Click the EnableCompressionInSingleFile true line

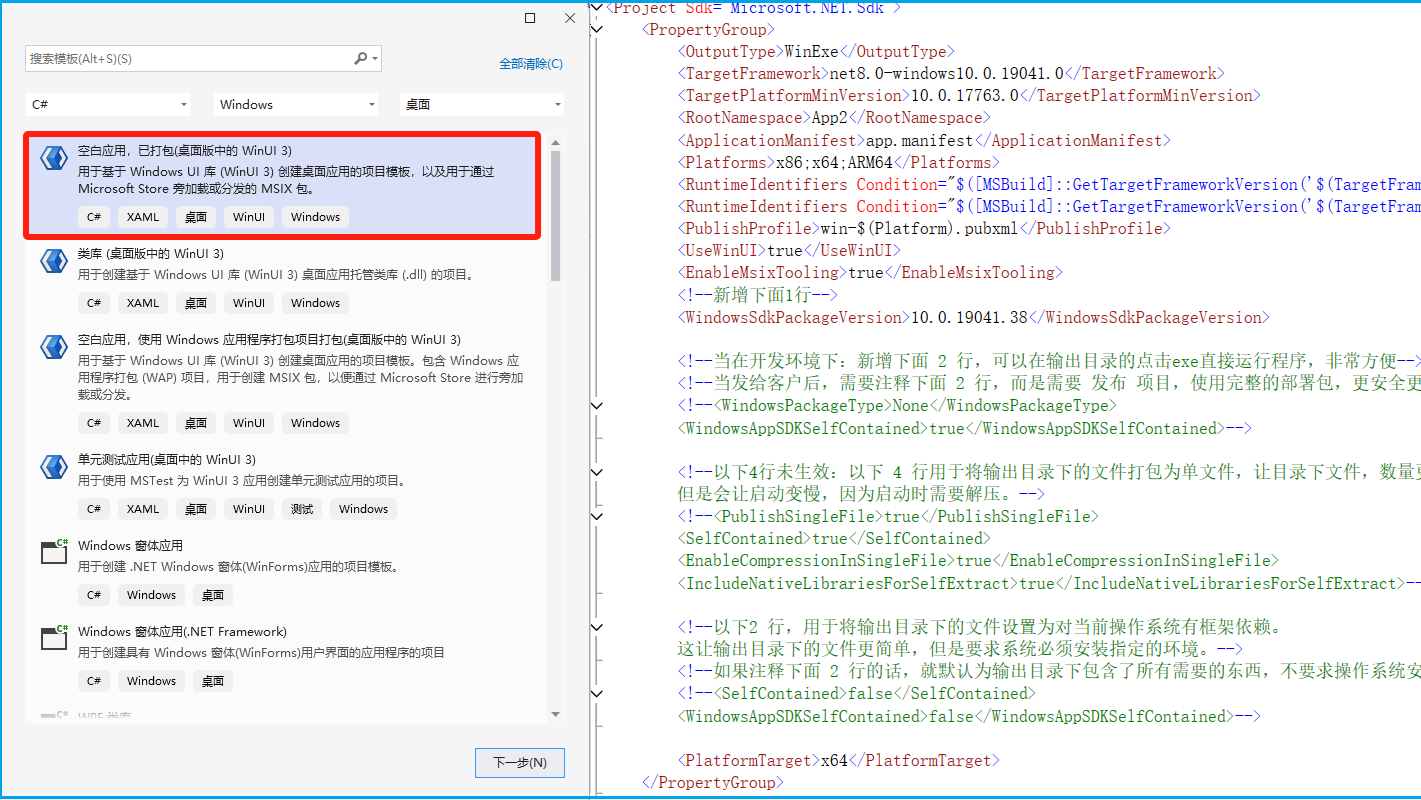coord(978,560)
